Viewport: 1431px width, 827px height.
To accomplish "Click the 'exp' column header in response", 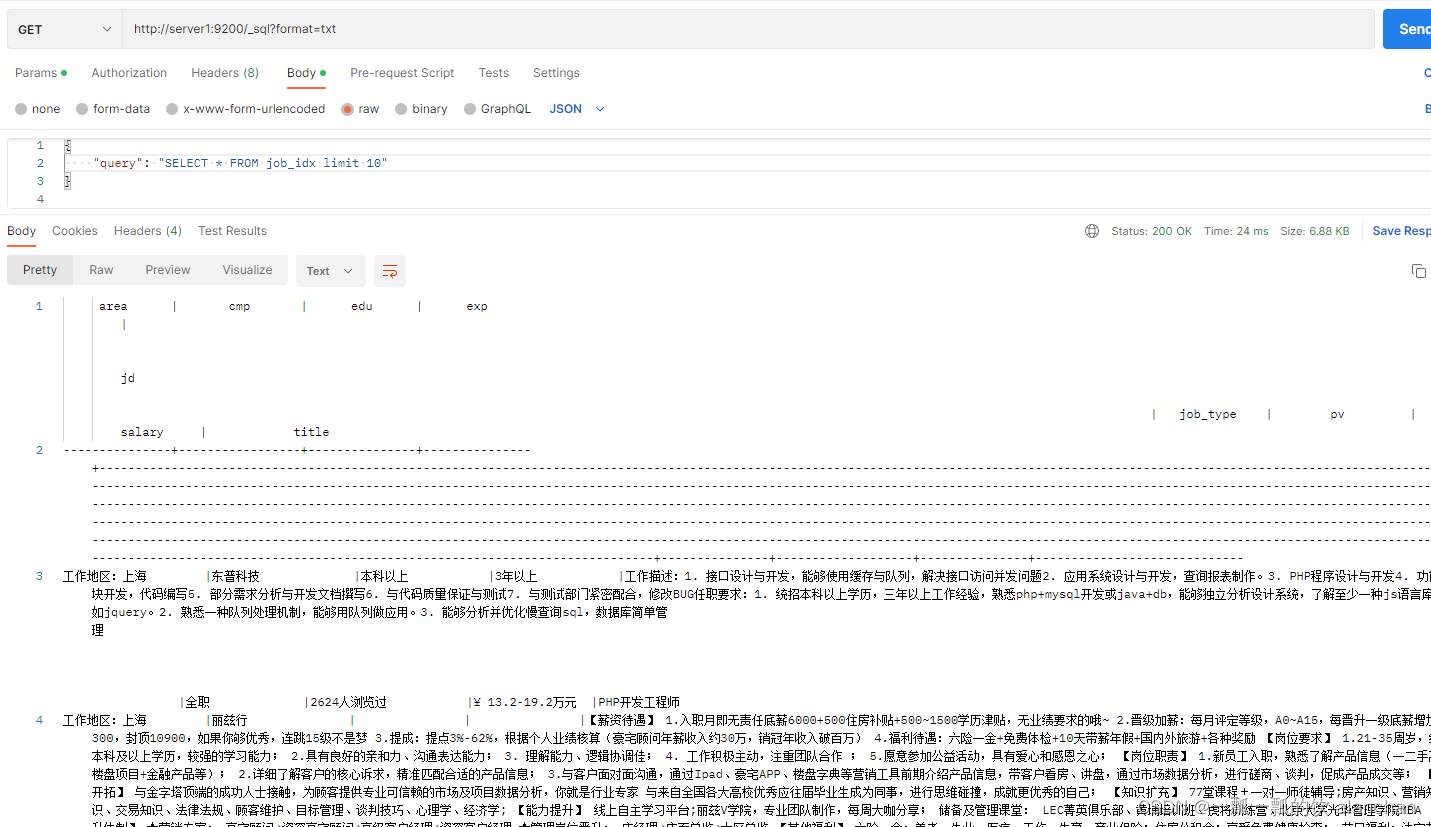I will 477,306.
